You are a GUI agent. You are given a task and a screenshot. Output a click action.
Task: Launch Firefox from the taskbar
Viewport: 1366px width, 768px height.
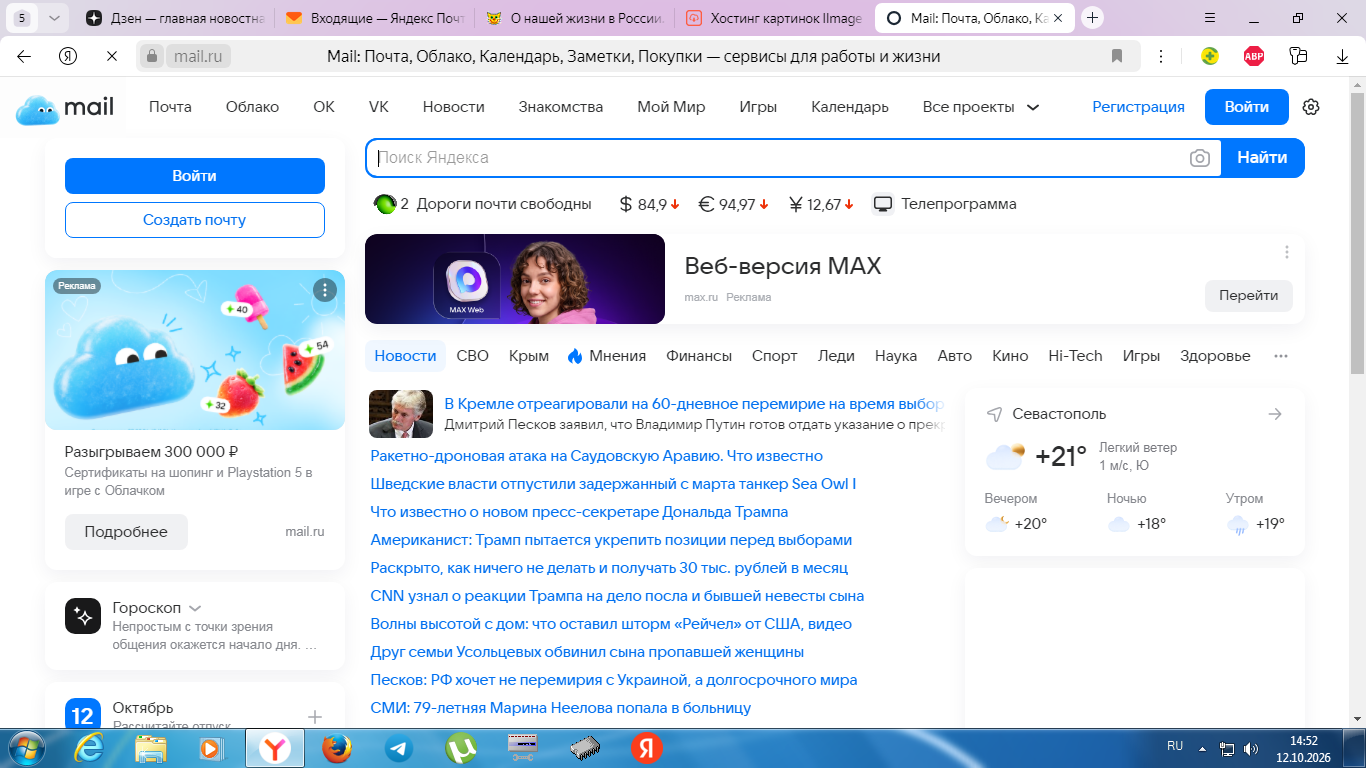337,748
